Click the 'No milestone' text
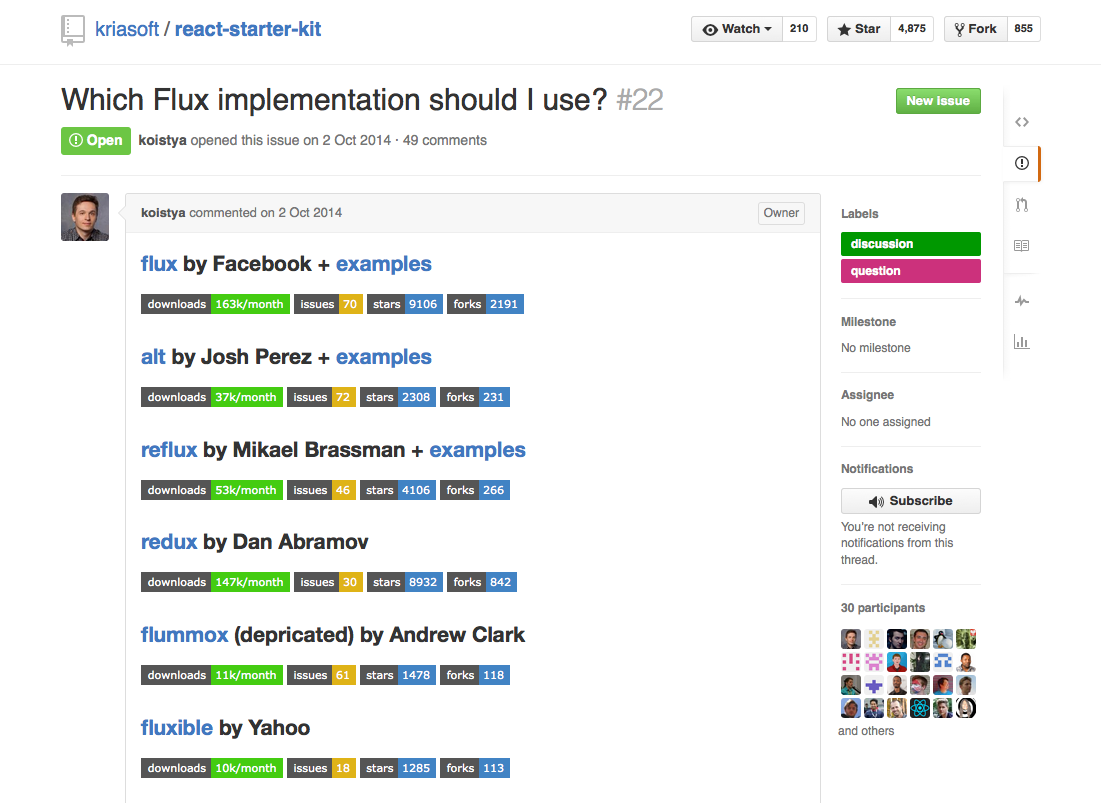This screenshot has height=803, width=1101. [x=876, y=348]
